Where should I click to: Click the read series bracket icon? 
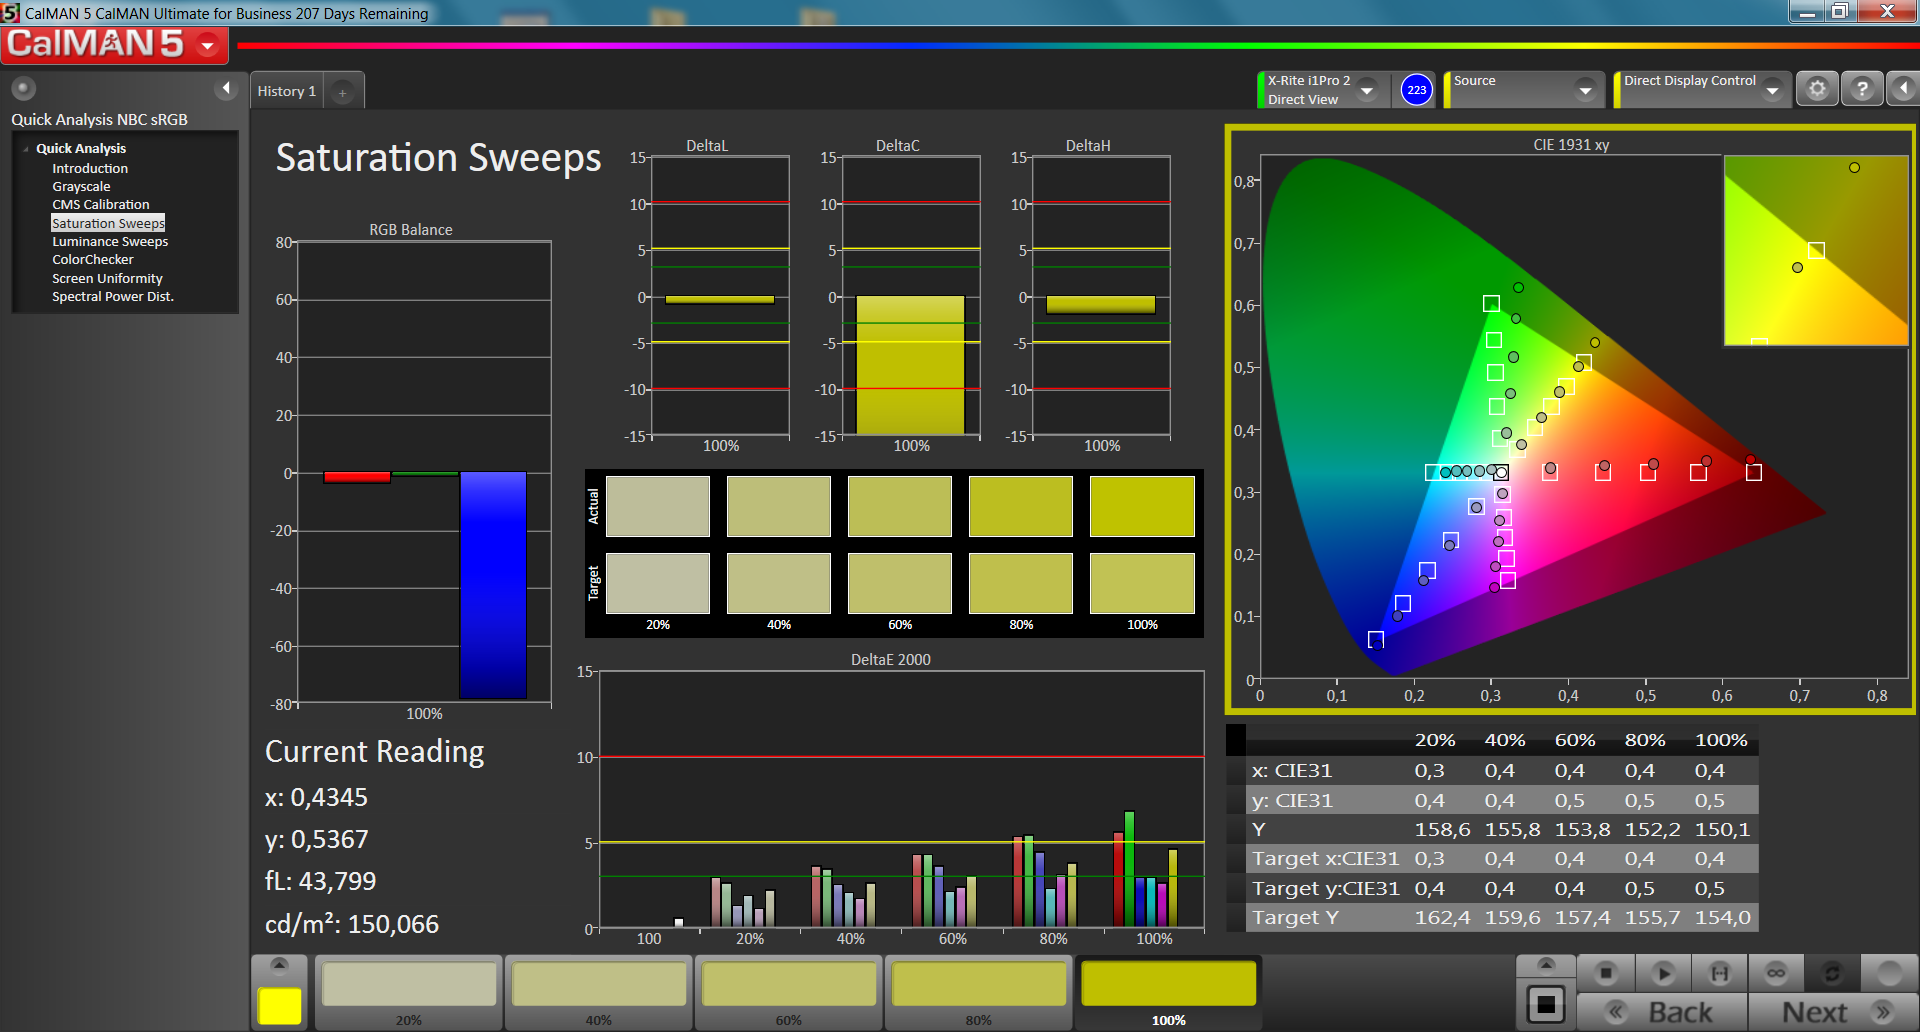pos(1719,973)
